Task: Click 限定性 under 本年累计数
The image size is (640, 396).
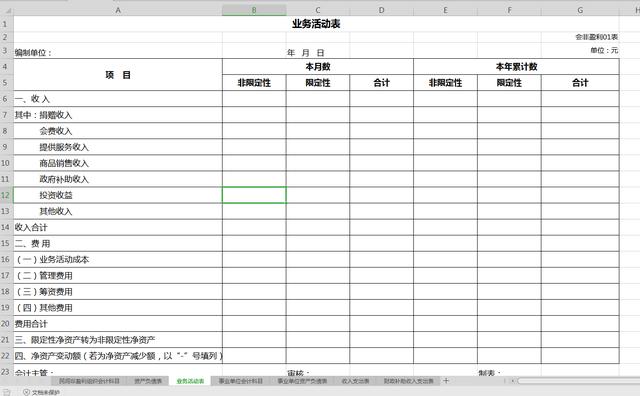Action: click(x=509, y=83)
